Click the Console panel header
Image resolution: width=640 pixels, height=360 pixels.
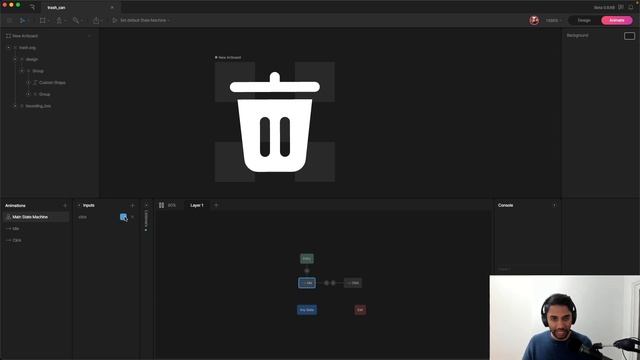click(505, 205)
